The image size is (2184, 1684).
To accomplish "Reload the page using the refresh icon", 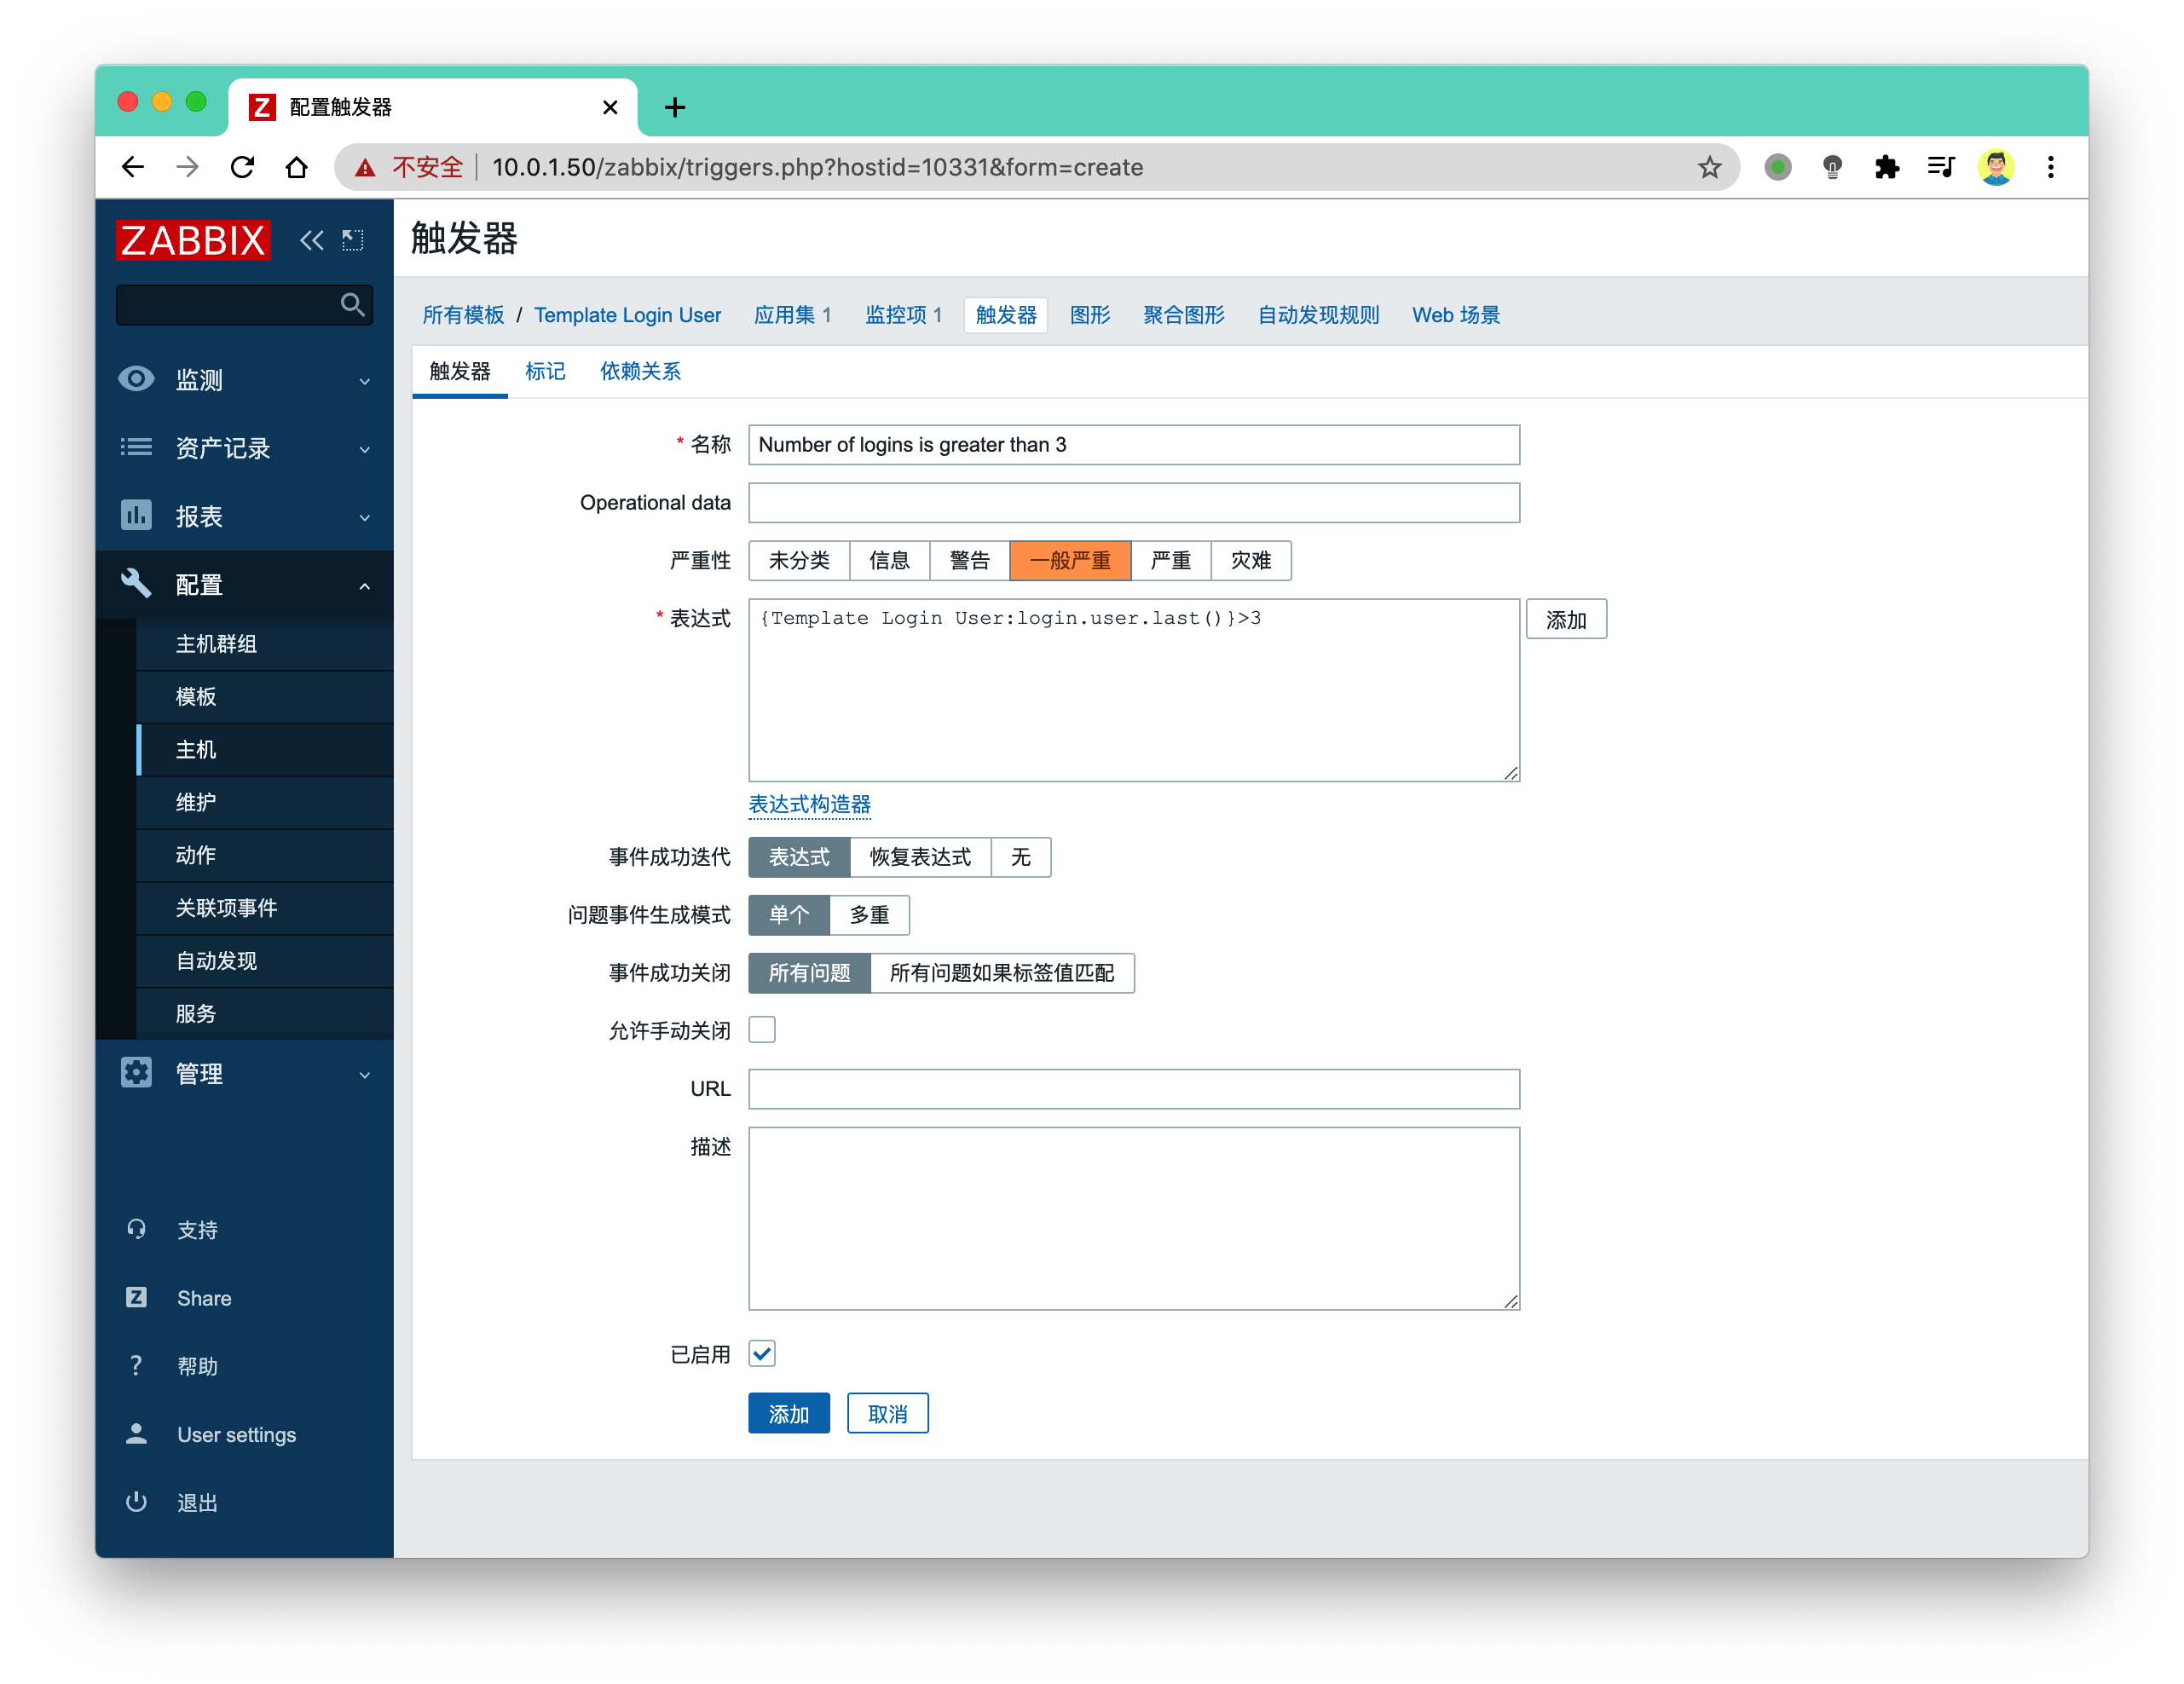I will pyautogui.click(x=242, y=167).
